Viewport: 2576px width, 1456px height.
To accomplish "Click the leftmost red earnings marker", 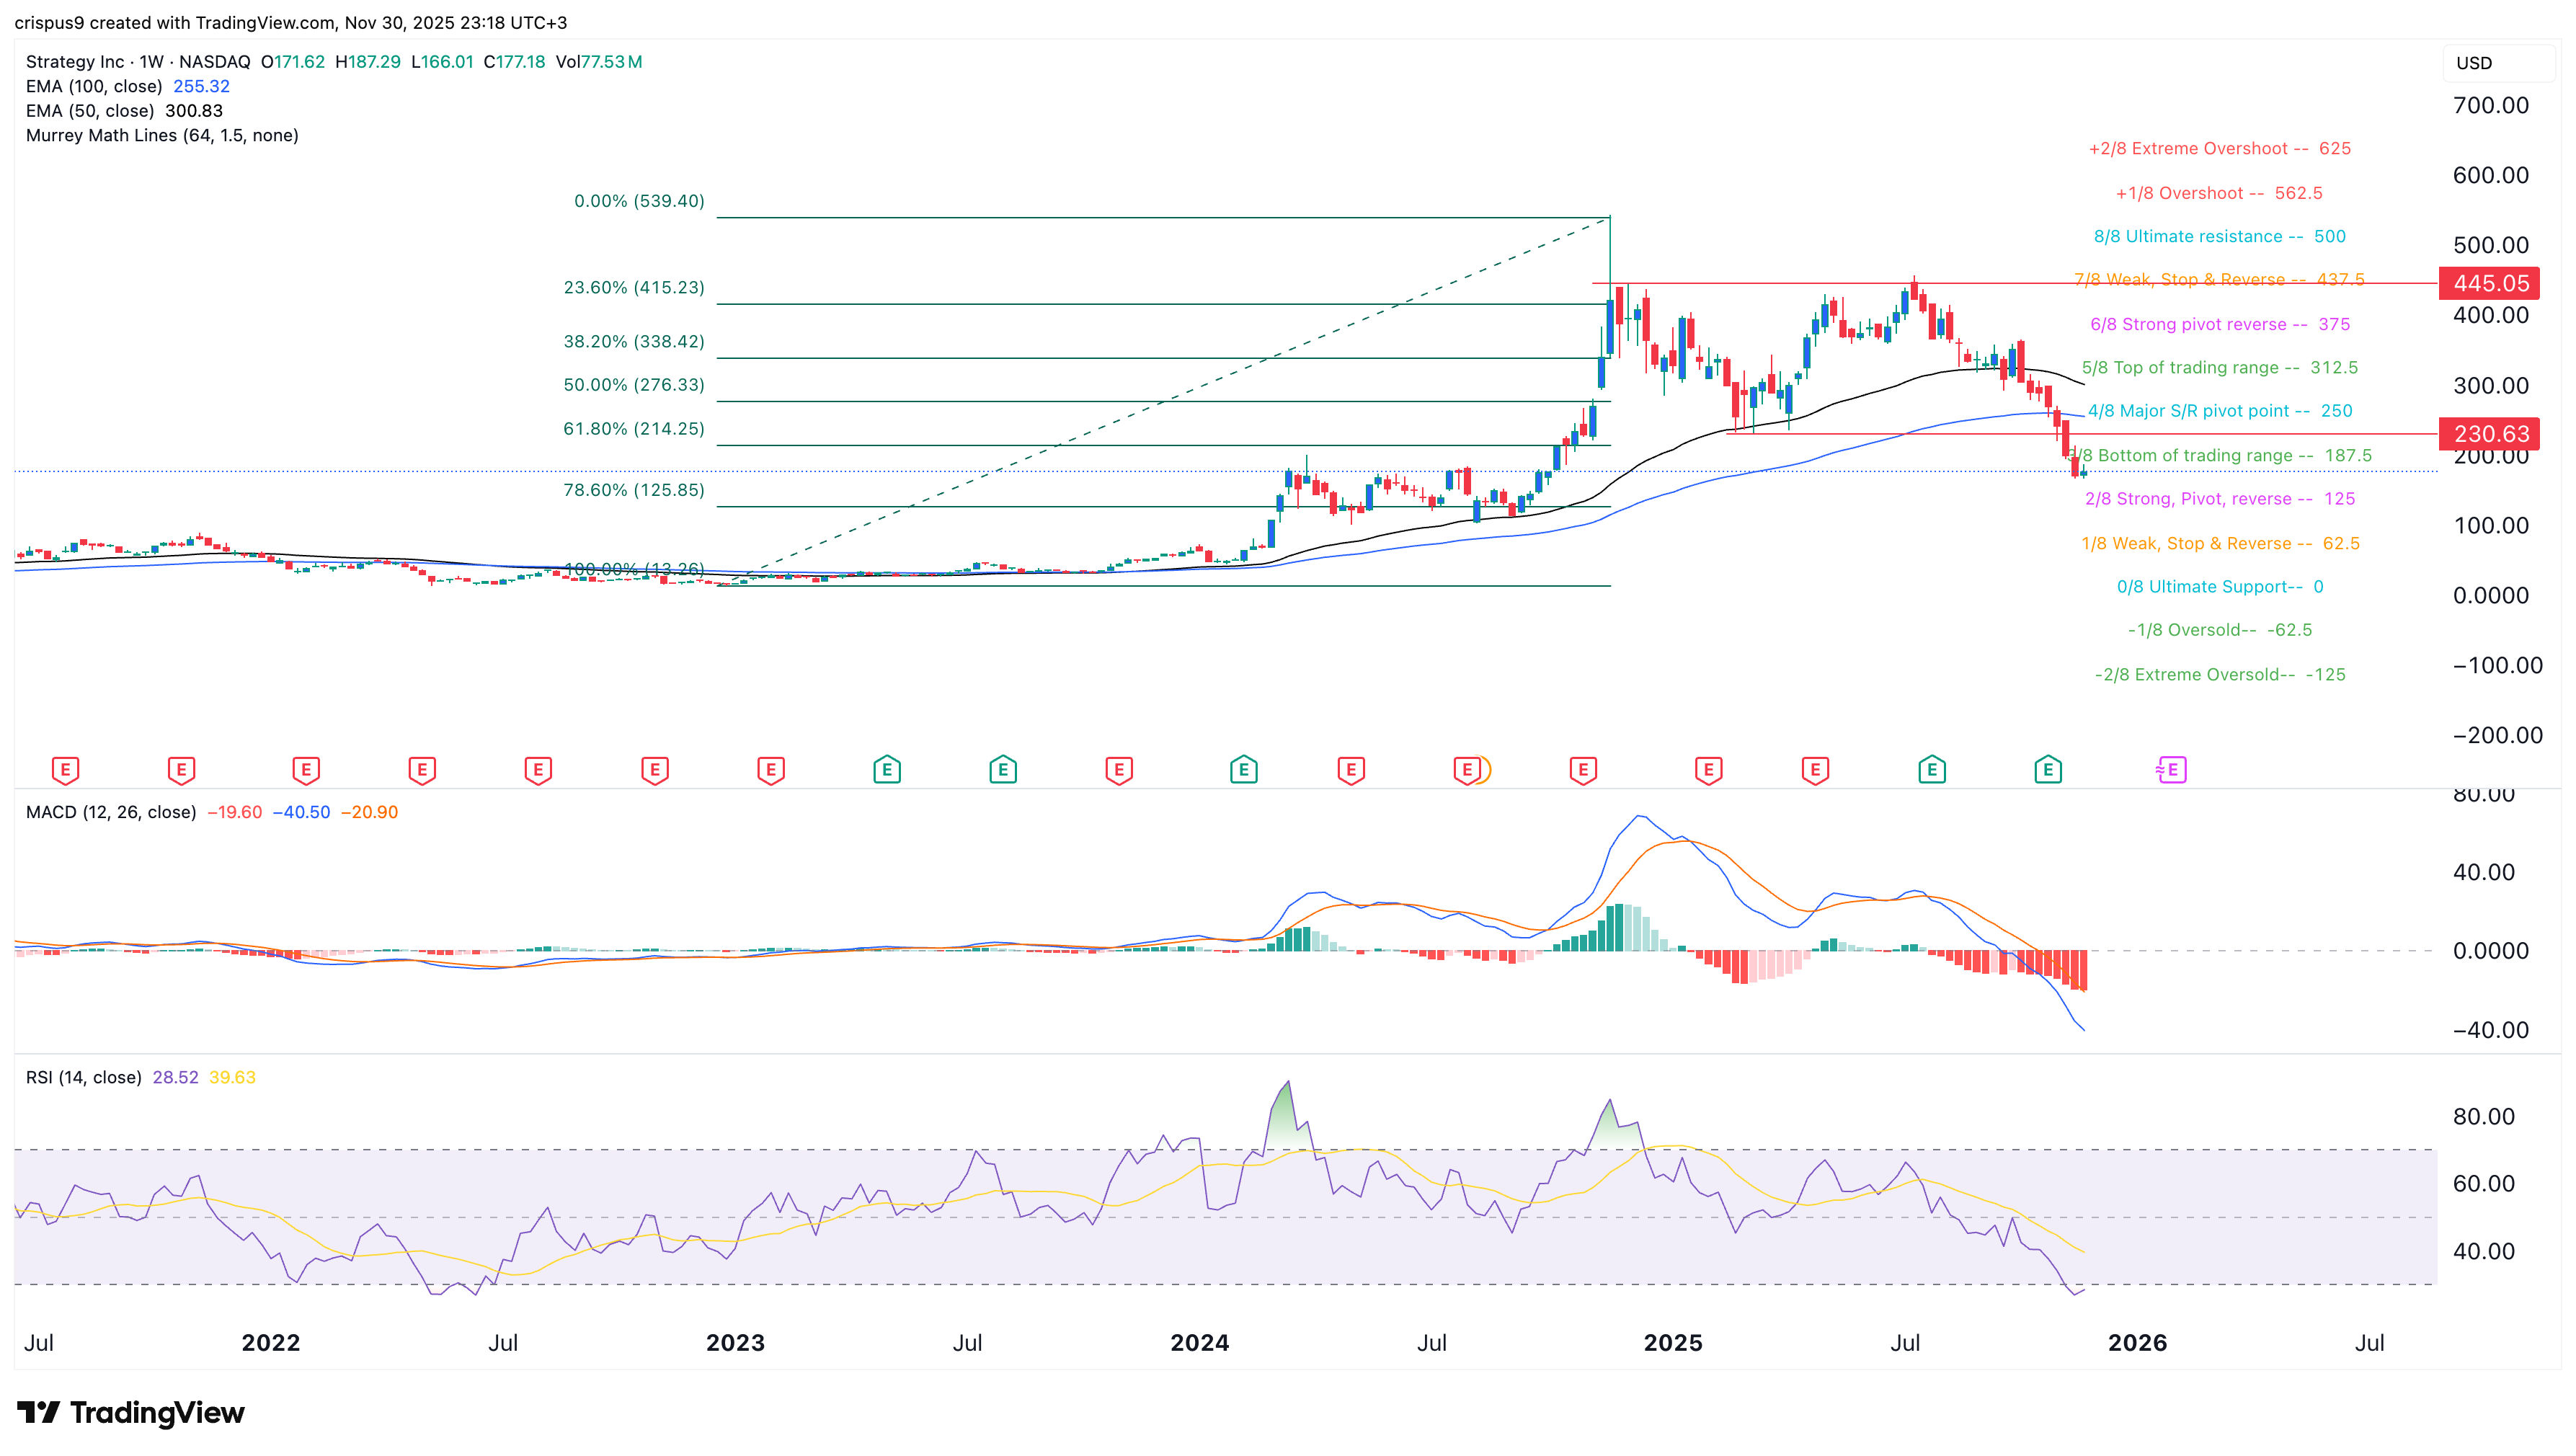I will point(65,770).
